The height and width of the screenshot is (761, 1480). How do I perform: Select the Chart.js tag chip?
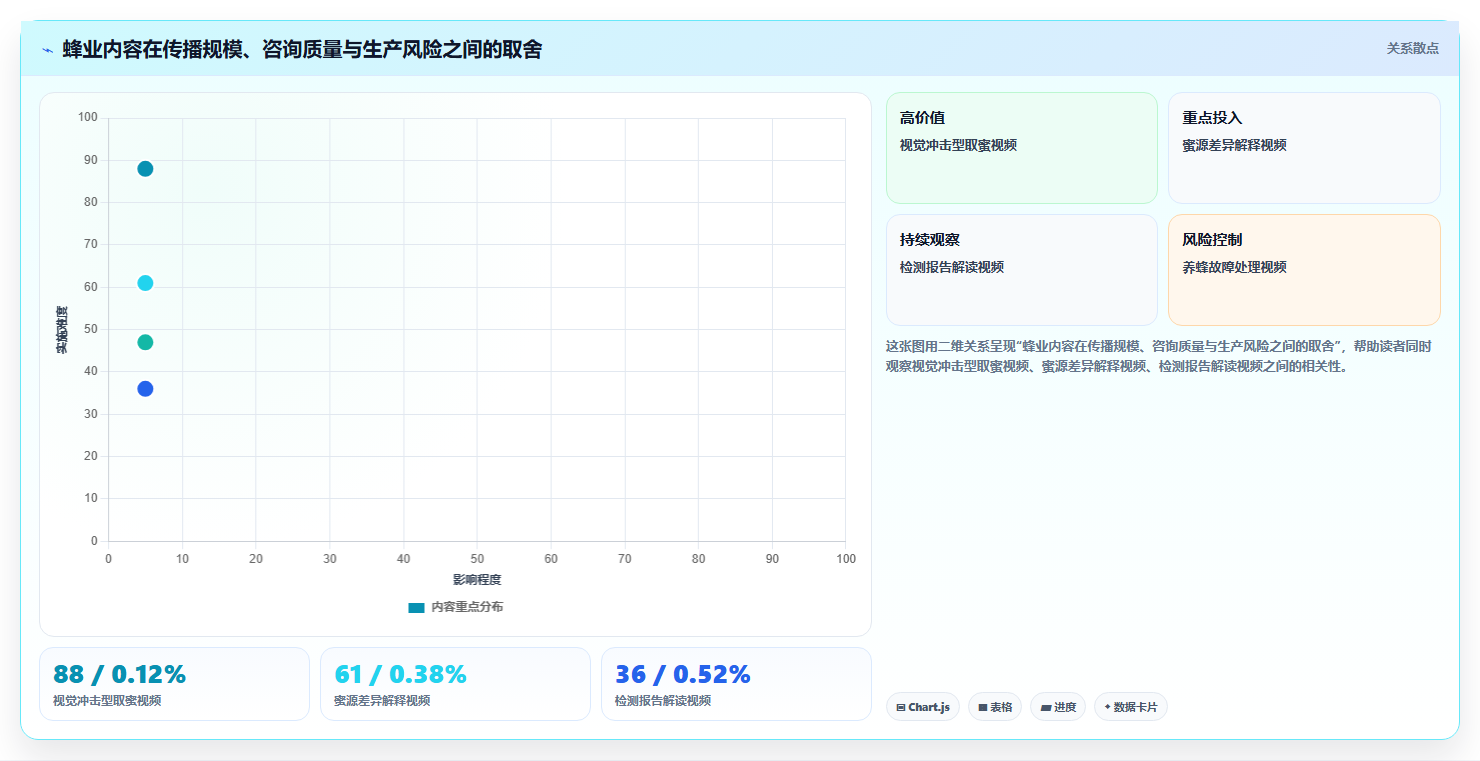pos(922,707)
